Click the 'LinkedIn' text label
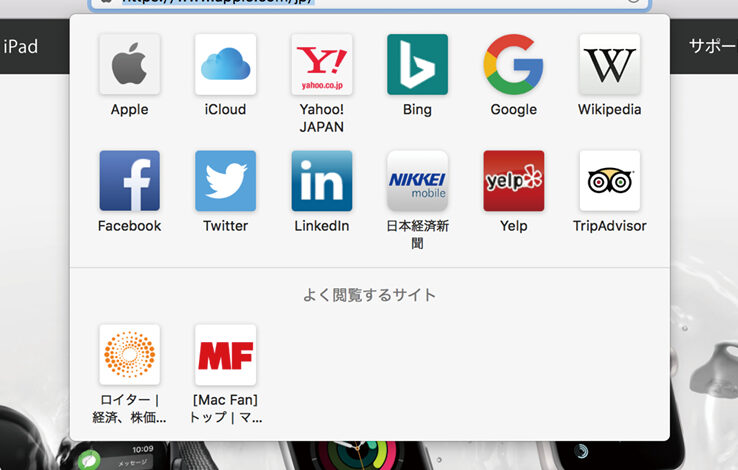The height and width of the screenshot is (470, 738). coord(321,226)
